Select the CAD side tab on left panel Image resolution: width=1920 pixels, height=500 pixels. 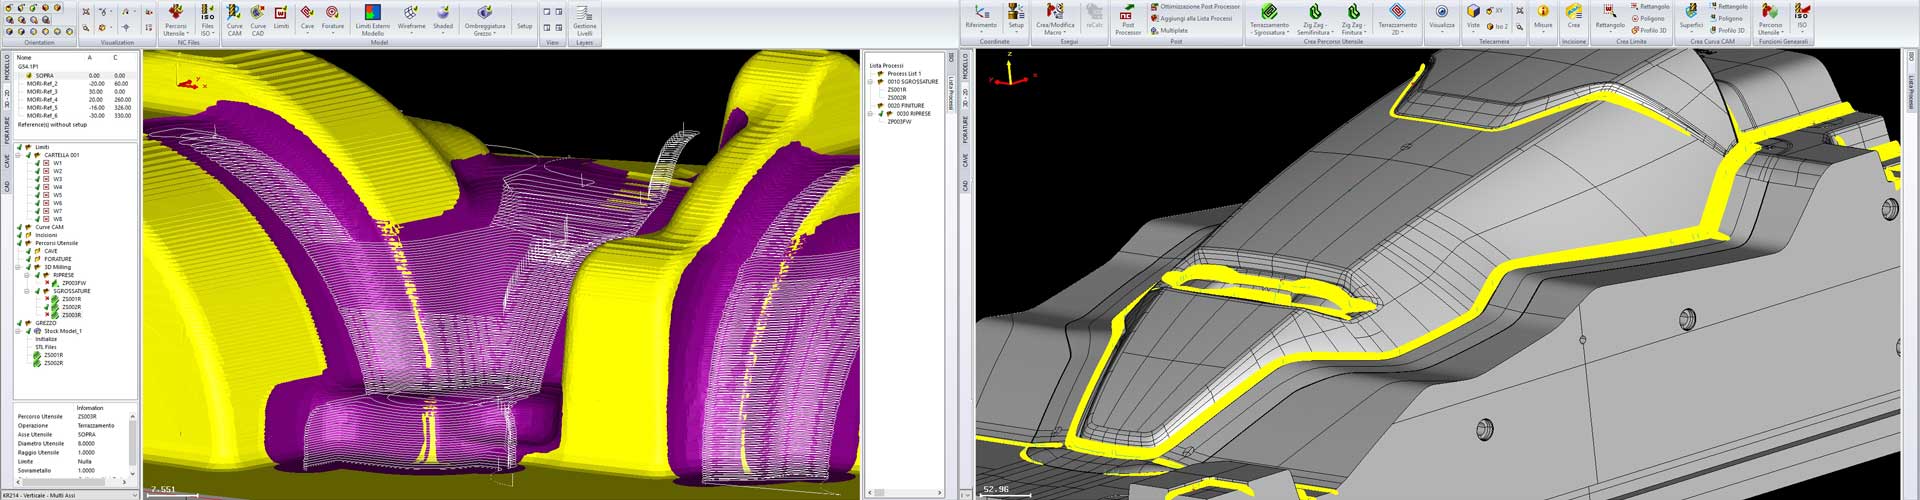7,186
